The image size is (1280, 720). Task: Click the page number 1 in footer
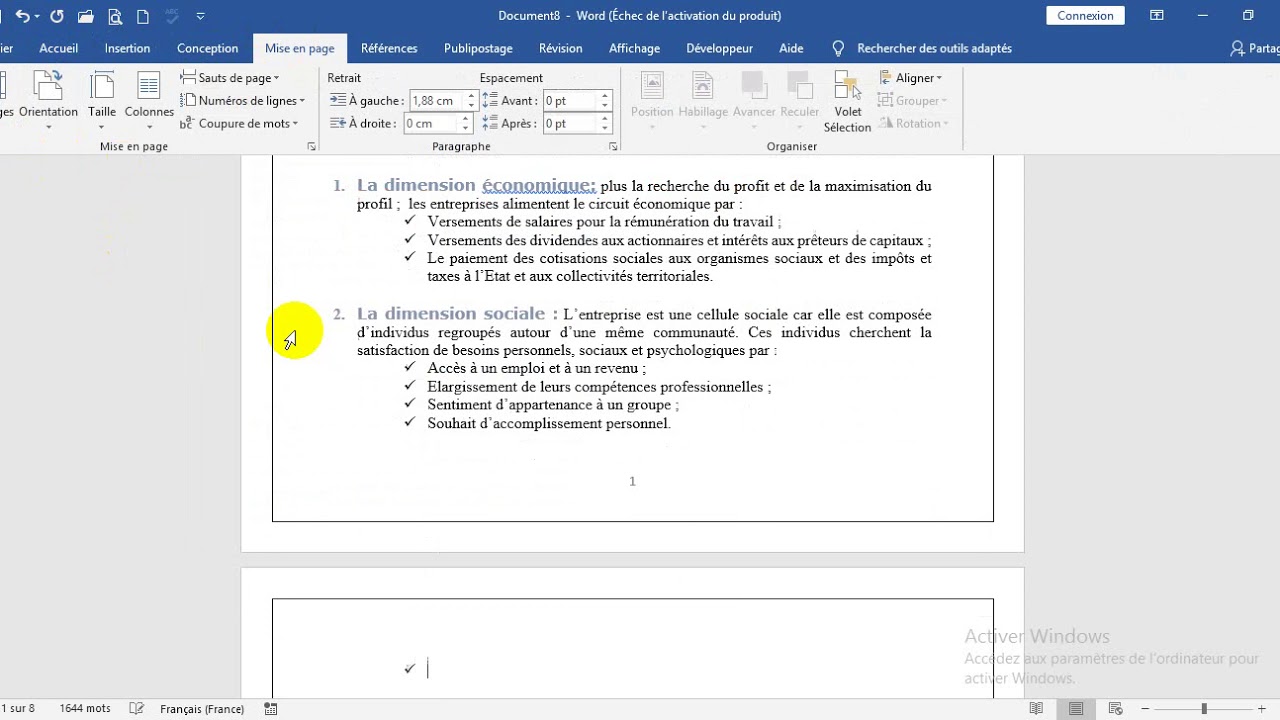tap(632, 481)
